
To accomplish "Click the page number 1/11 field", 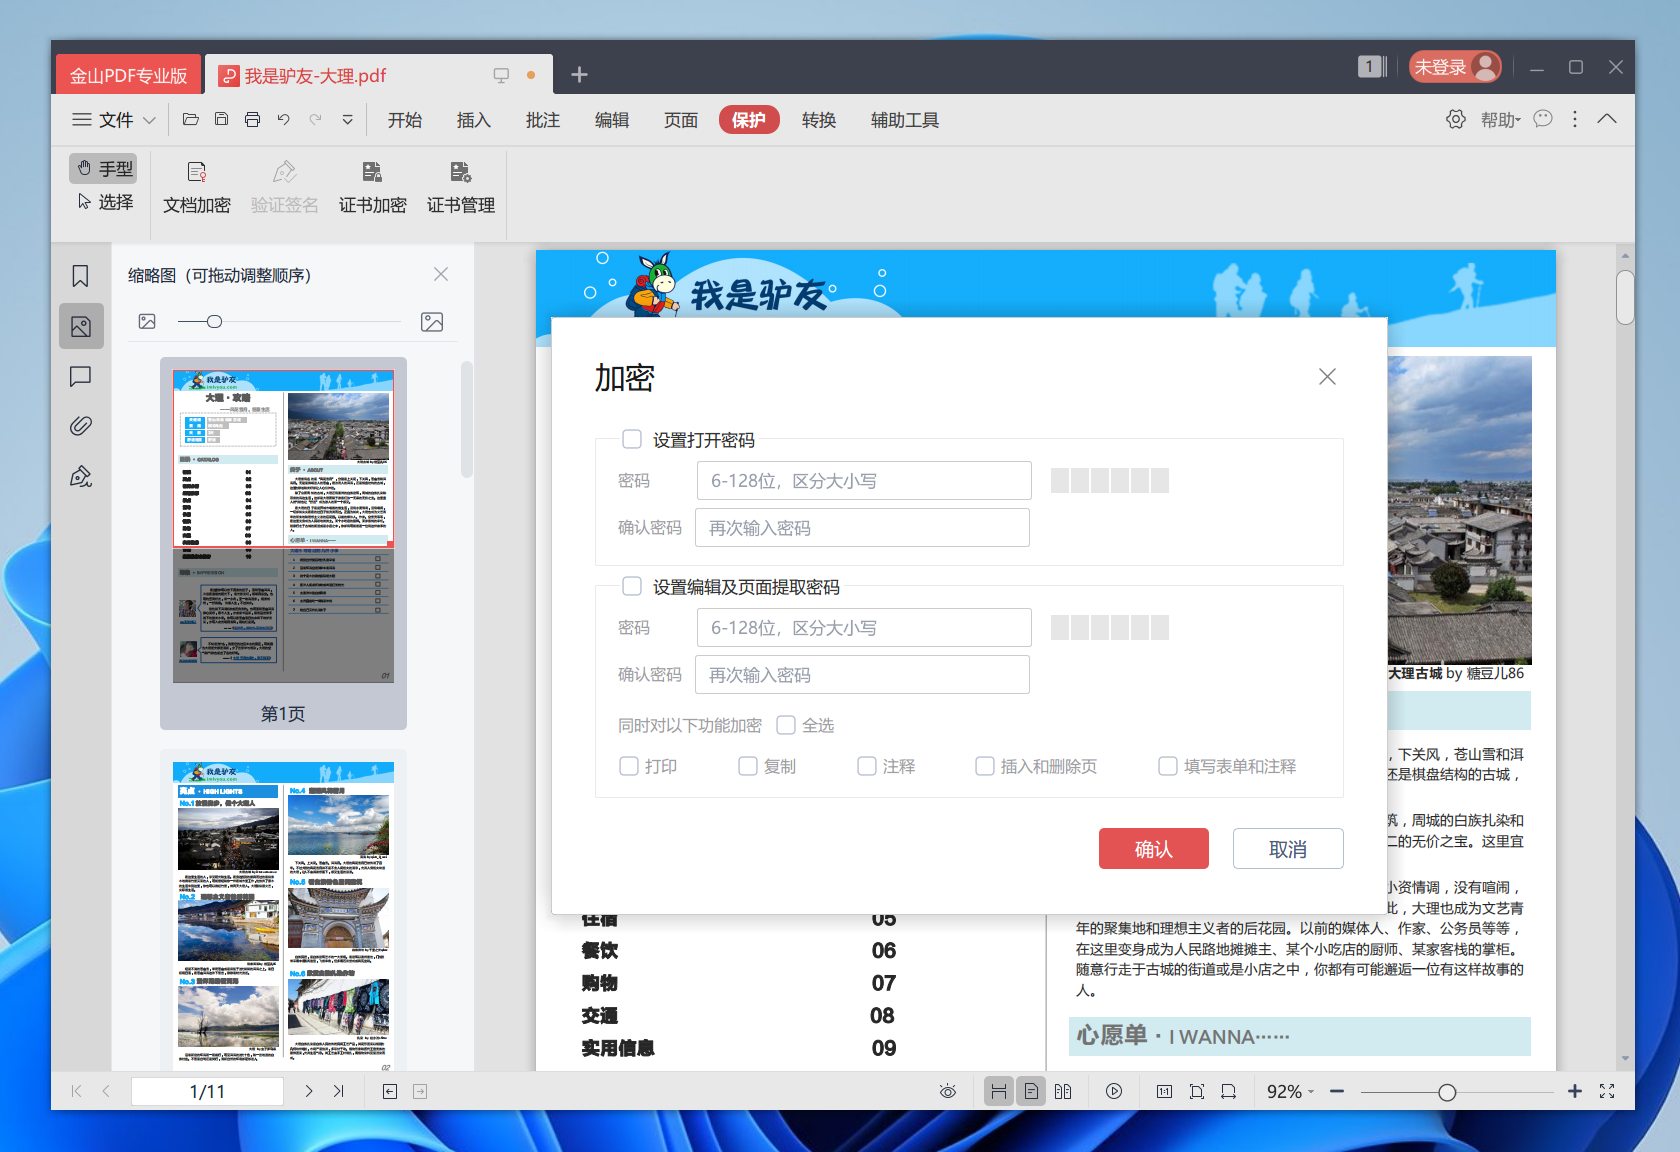I will [x=207, y=1091].
